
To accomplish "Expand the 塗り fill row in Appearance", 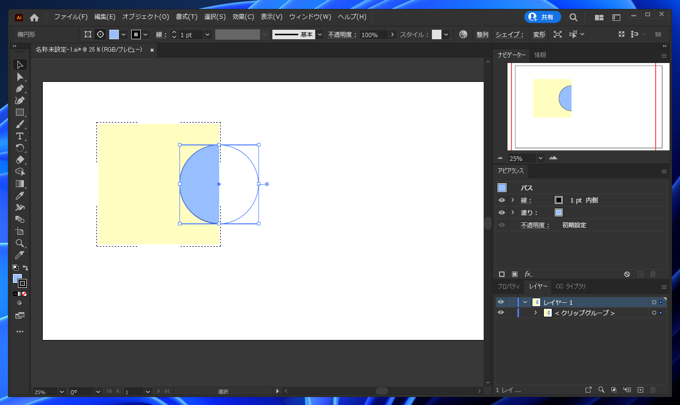I will [513, 212].
